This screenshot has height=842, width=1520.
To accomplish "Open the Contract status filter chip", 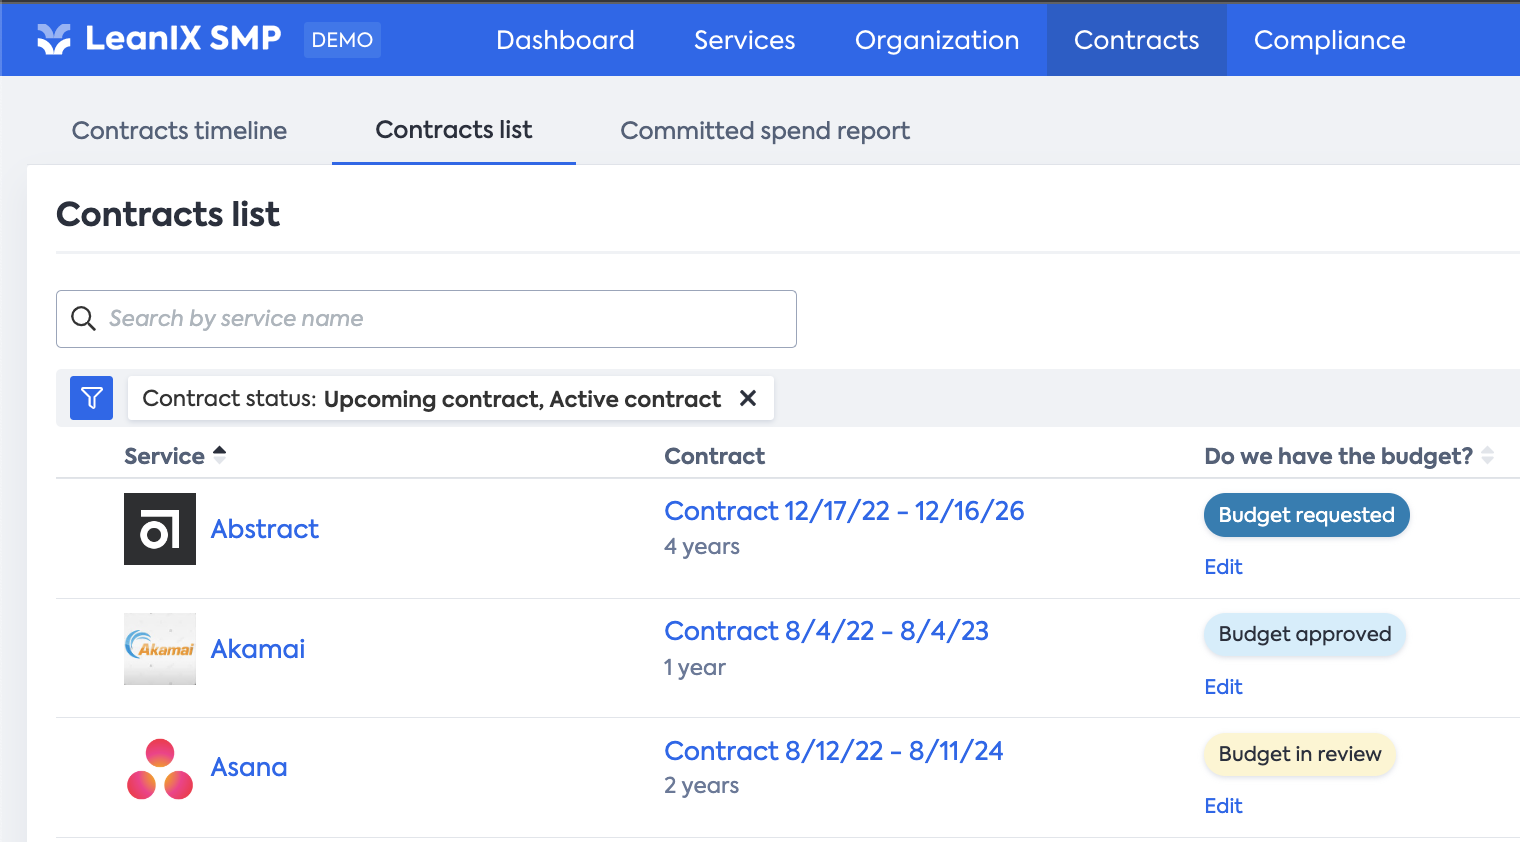I will (431, 399).
